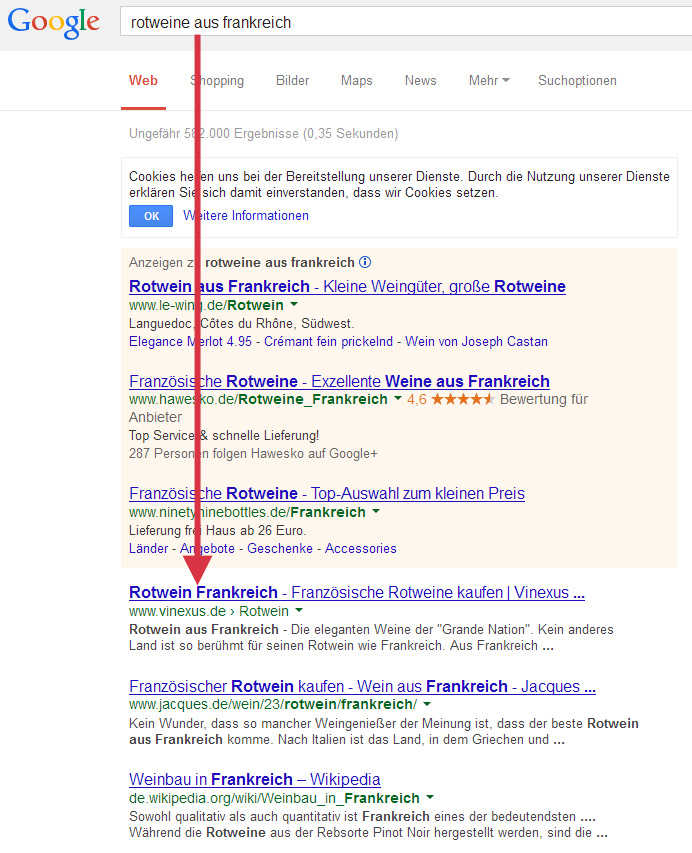This screenshot has height=853, width=692.
Task: Open Elegance Merlot 4.95 sitelink
Action: (190, 342)
